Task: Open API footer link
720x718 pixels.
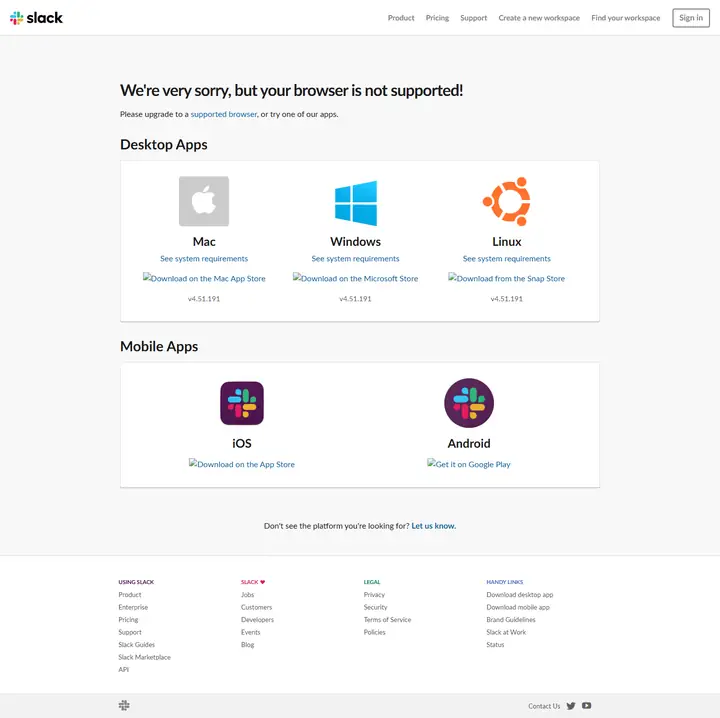Action: click(124, 669)
